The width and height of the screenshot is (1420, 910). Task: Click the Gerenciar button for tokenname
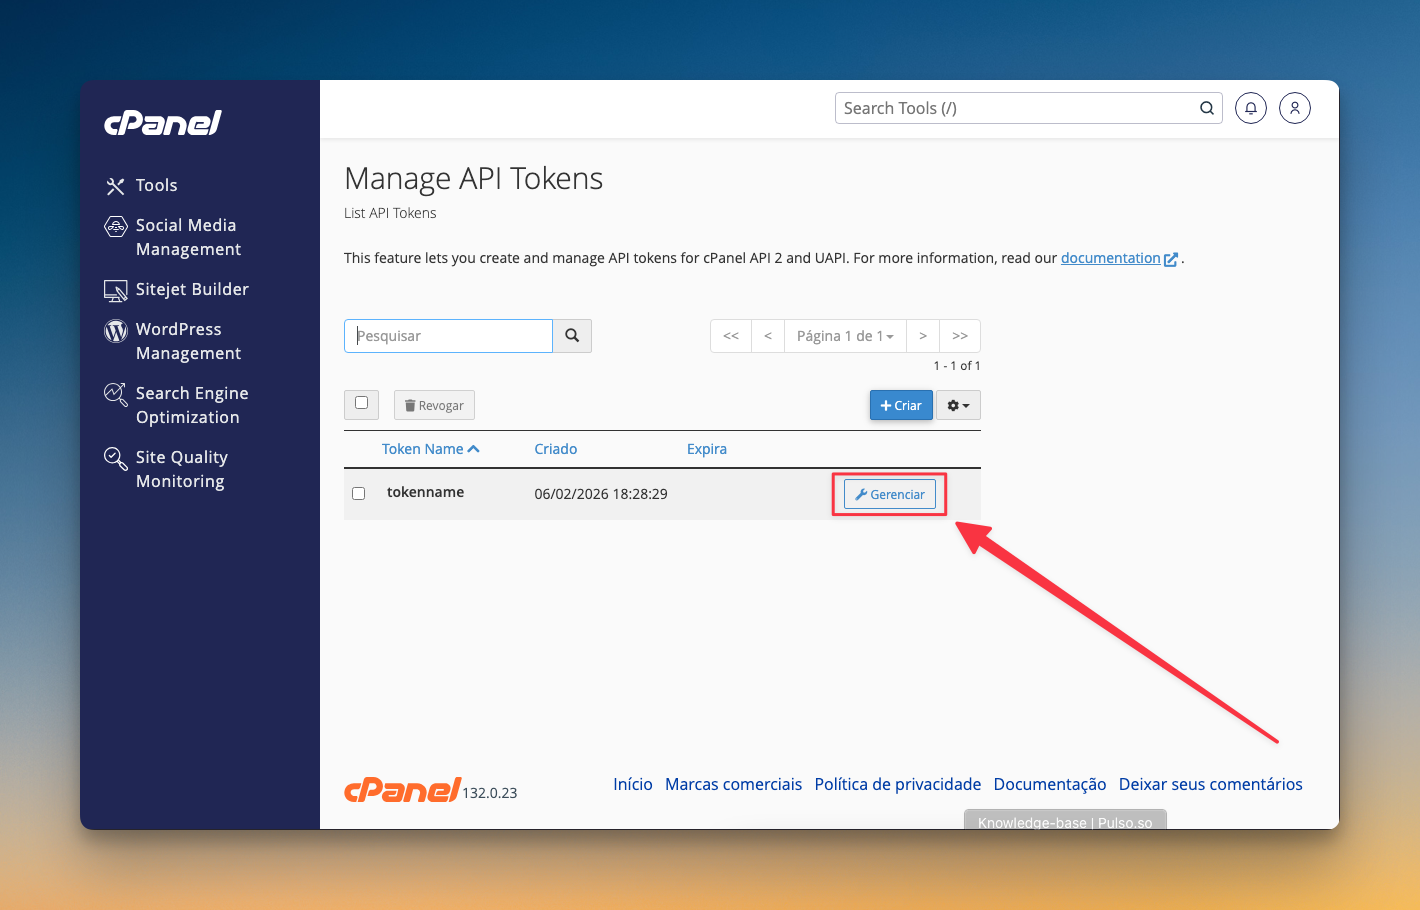pos(889,494)
